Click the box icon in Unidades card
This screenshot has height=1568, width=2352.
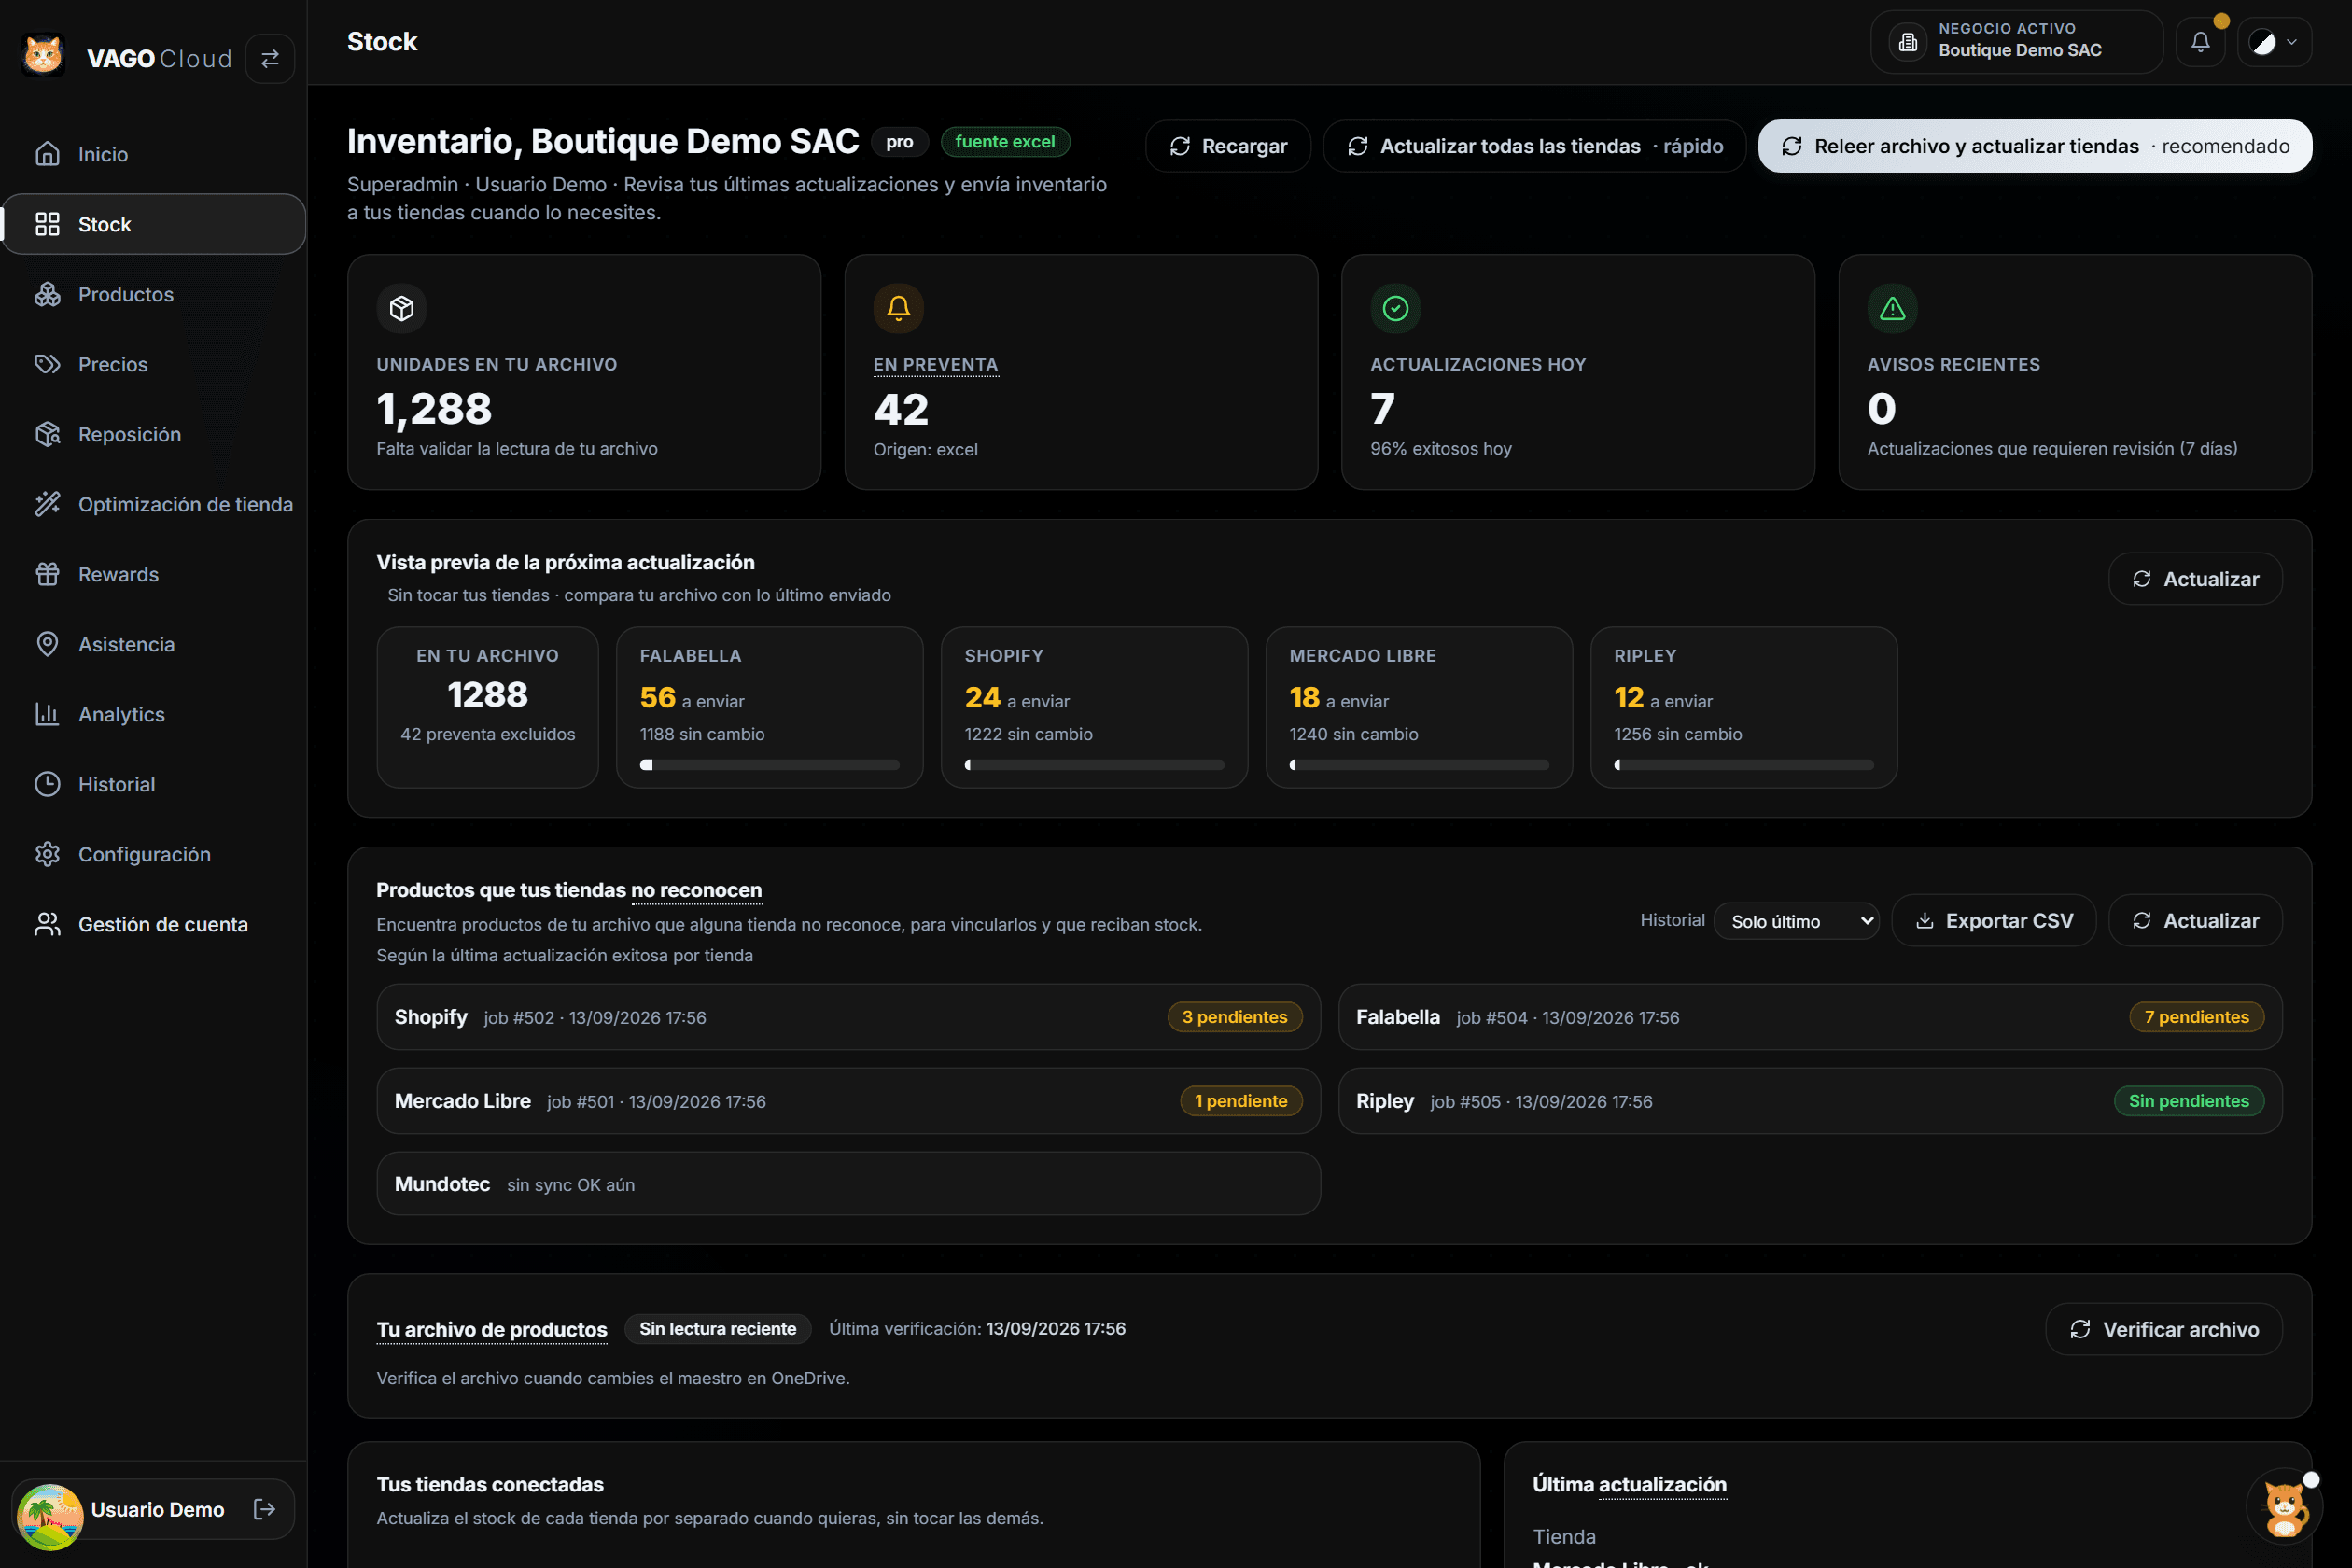click(x=402, y=308)
